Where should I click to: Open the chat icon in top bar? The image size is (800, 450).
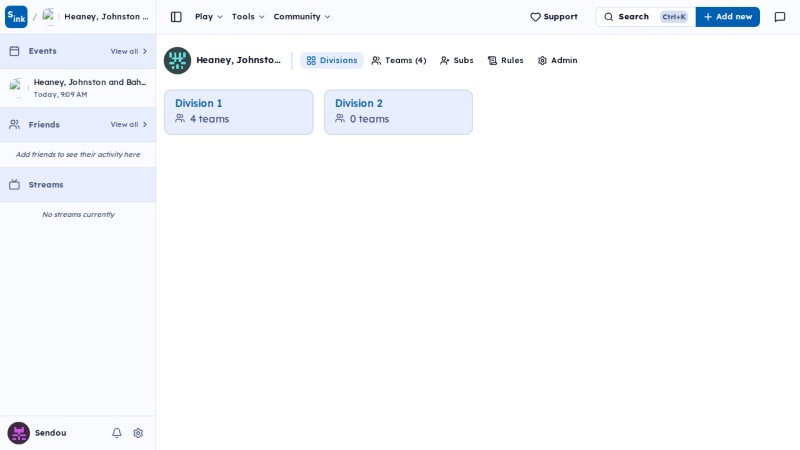click(x=780, y=17)
